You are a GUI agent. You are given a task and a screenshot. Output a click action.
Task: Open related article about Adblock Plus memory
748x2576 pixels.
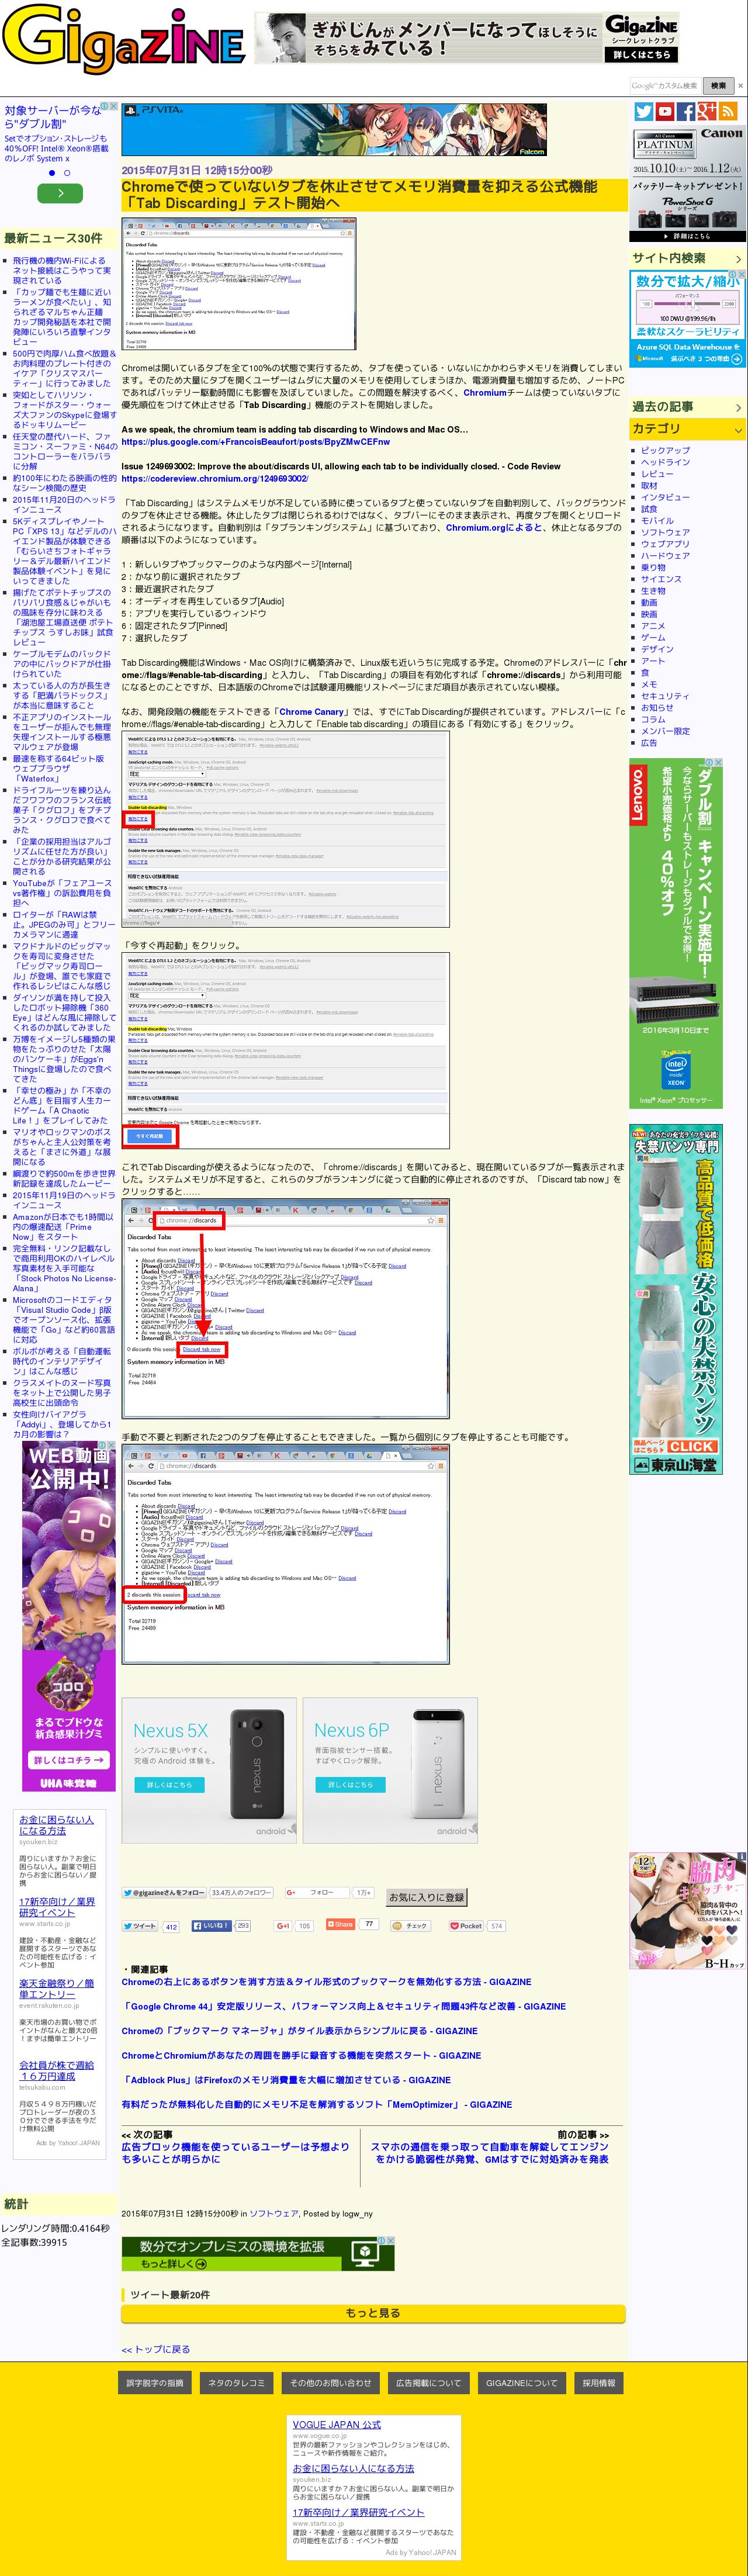286,2080
